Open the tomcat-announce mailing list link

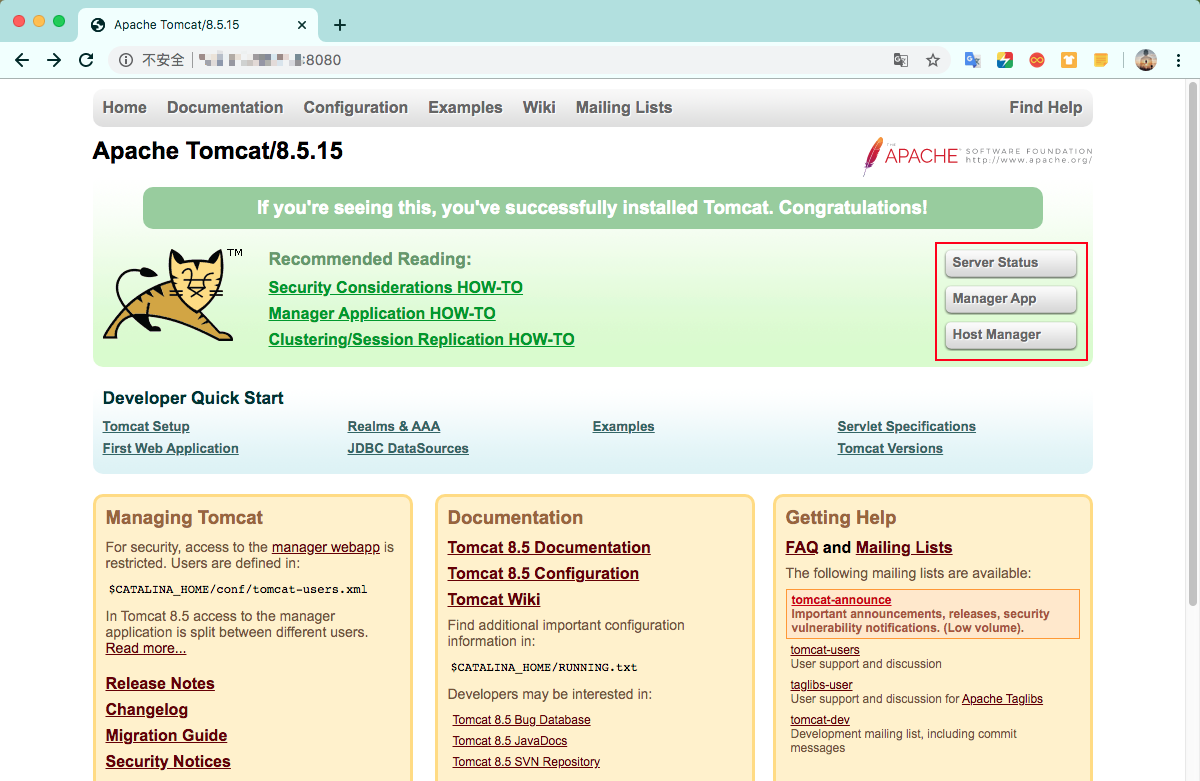pos(841,600)
